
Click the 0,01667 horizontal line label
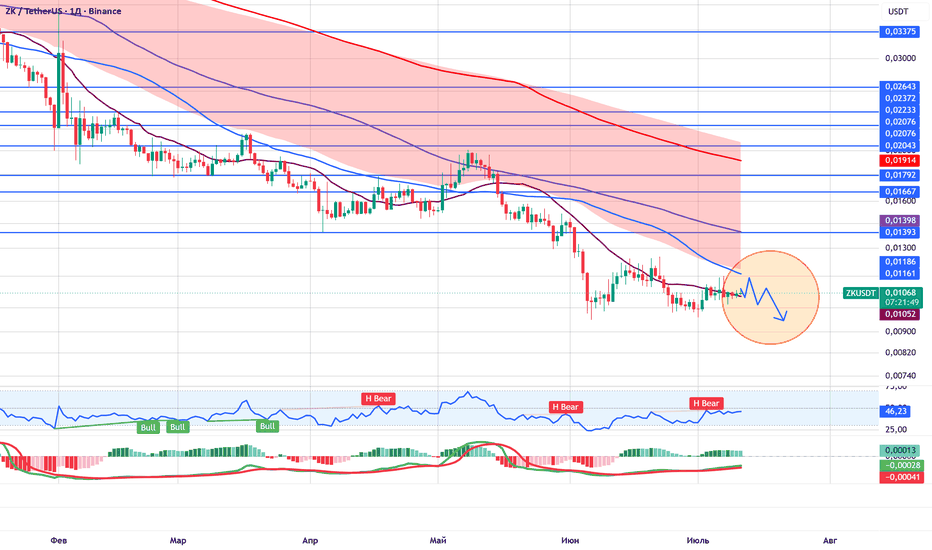tap(900, 191)
